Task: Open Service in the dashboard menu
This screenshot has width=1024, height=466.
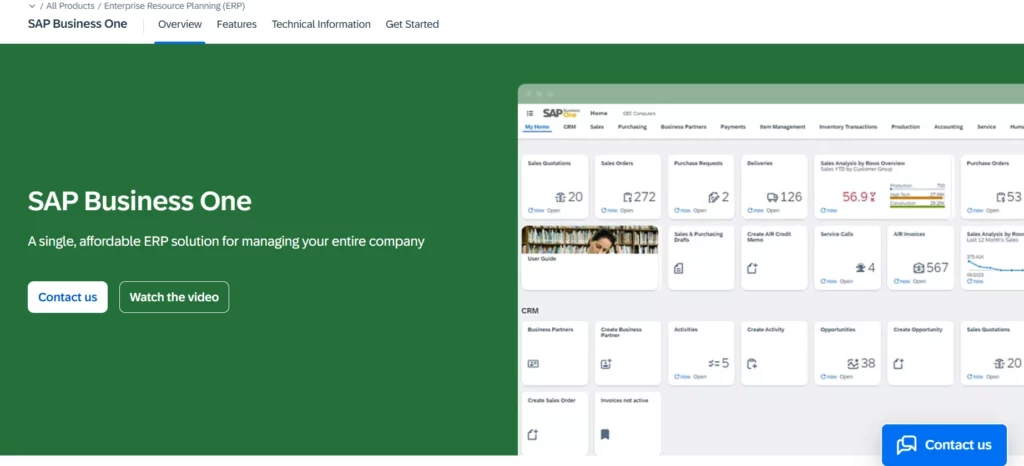Action: click(986, 127)
